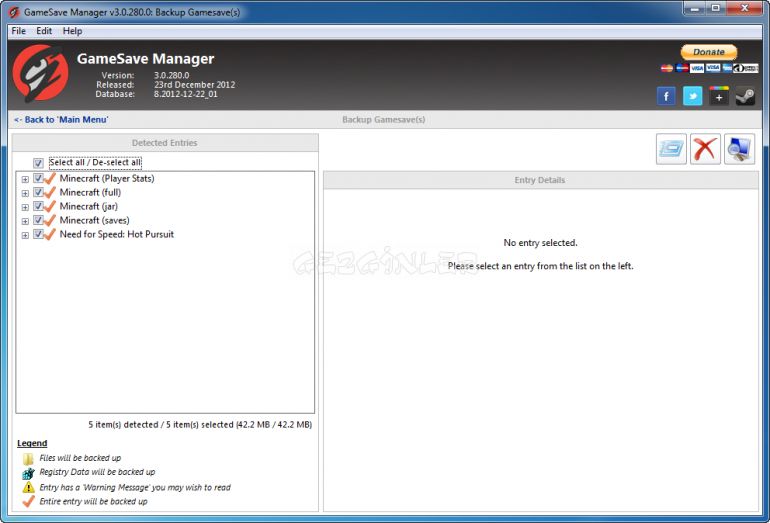
Task: Click the red X toolbar button
Action: [705, 149]
